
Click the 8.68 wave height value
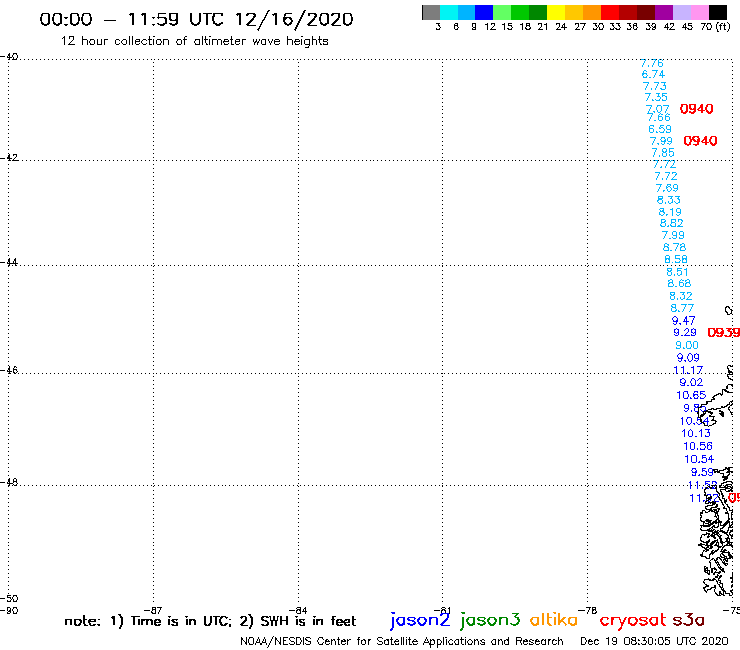click(679, 284)
